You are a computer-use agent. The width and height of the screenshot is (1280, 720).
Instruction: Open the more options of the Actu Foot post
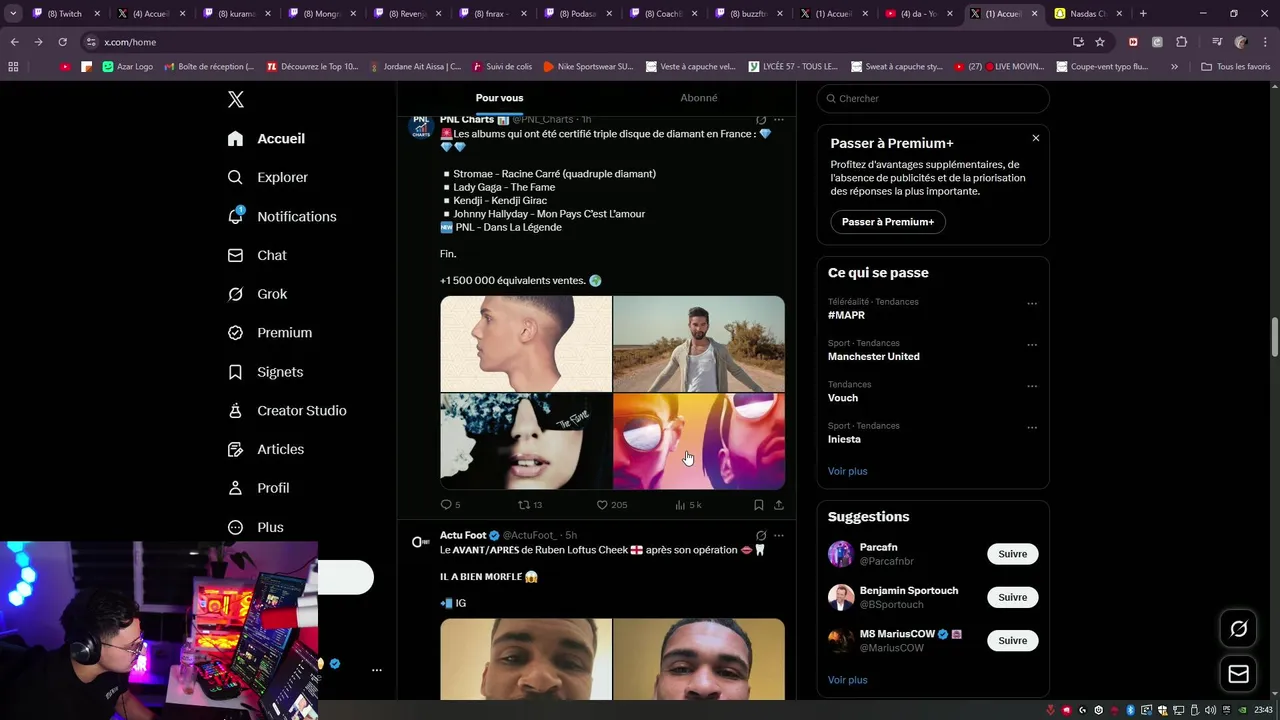click(x=779, y=536)
